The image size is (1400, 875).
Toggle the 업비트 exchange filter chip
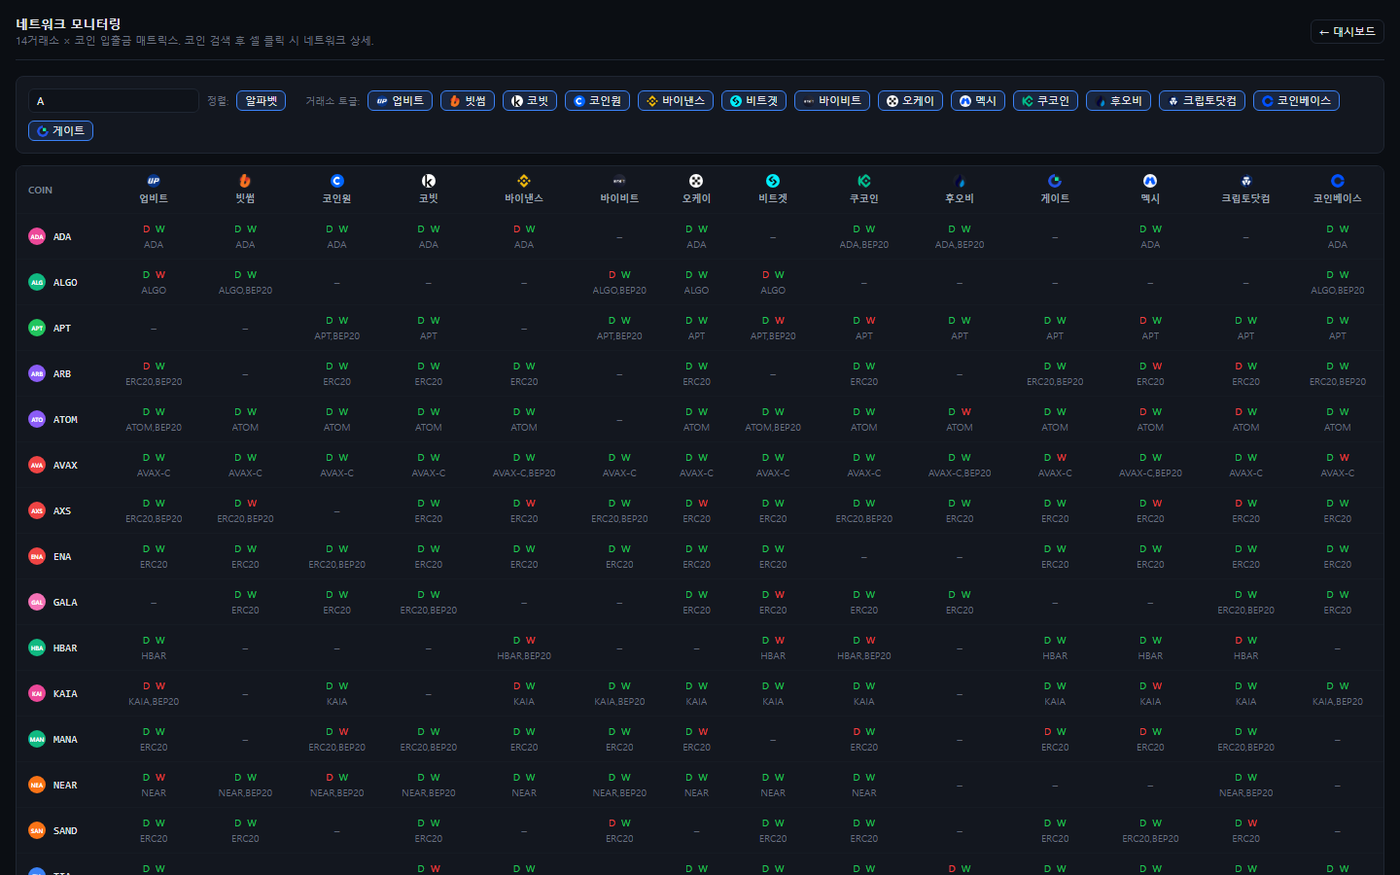(x=400, y=101)
